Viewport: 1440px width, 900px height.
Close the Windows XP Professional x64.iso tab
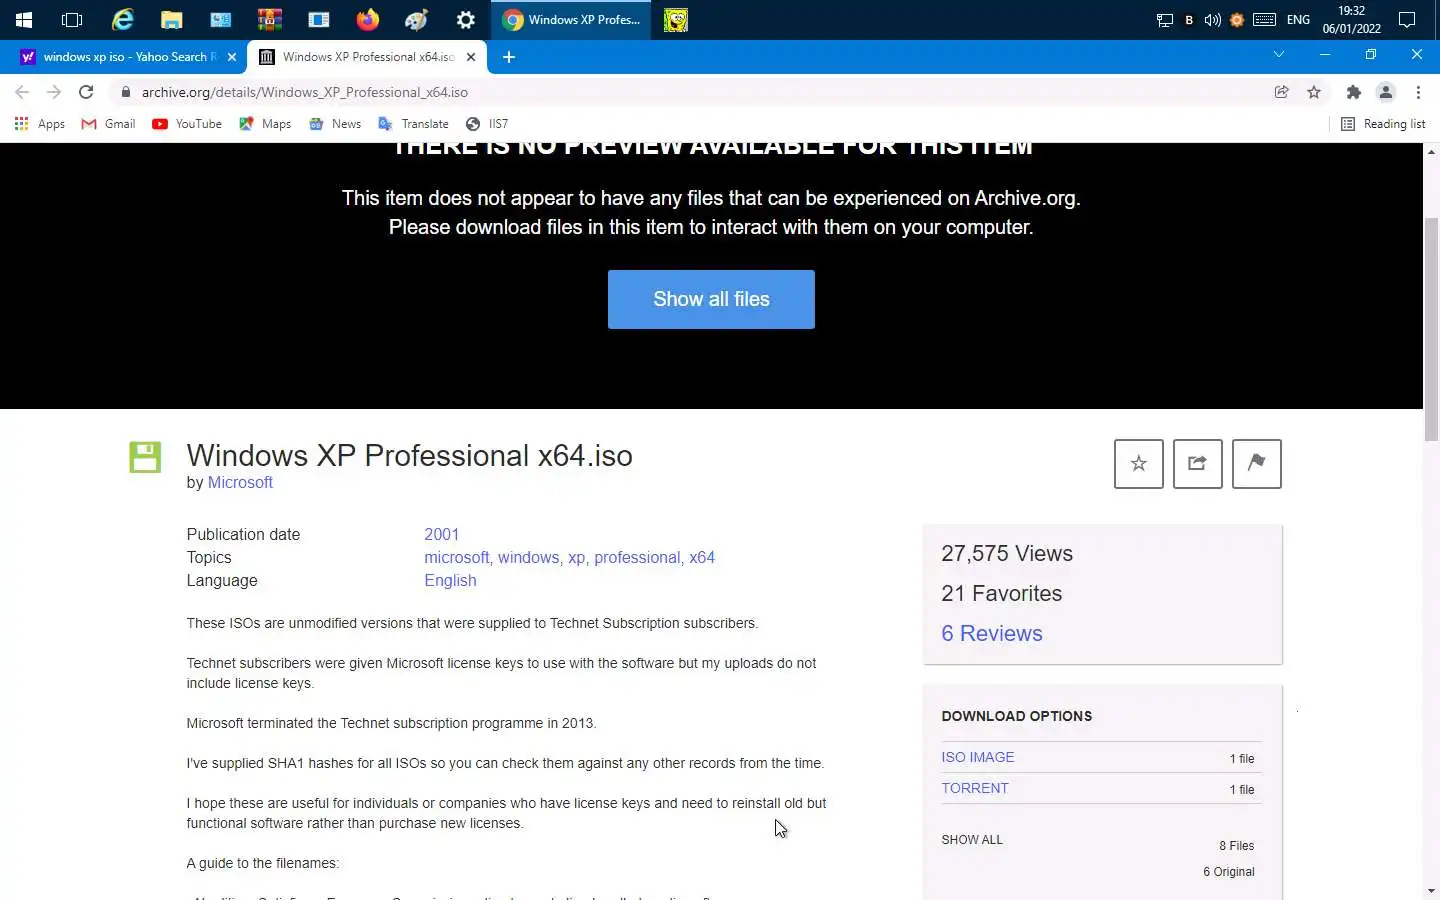click(471, 57)
